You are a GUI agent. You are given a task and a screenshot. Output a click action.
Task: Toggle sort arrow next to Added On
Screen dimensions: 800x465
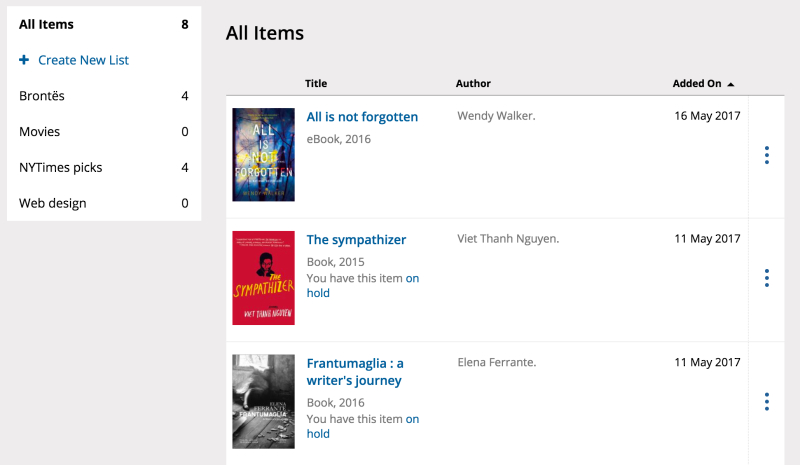[x=731, y=84]
